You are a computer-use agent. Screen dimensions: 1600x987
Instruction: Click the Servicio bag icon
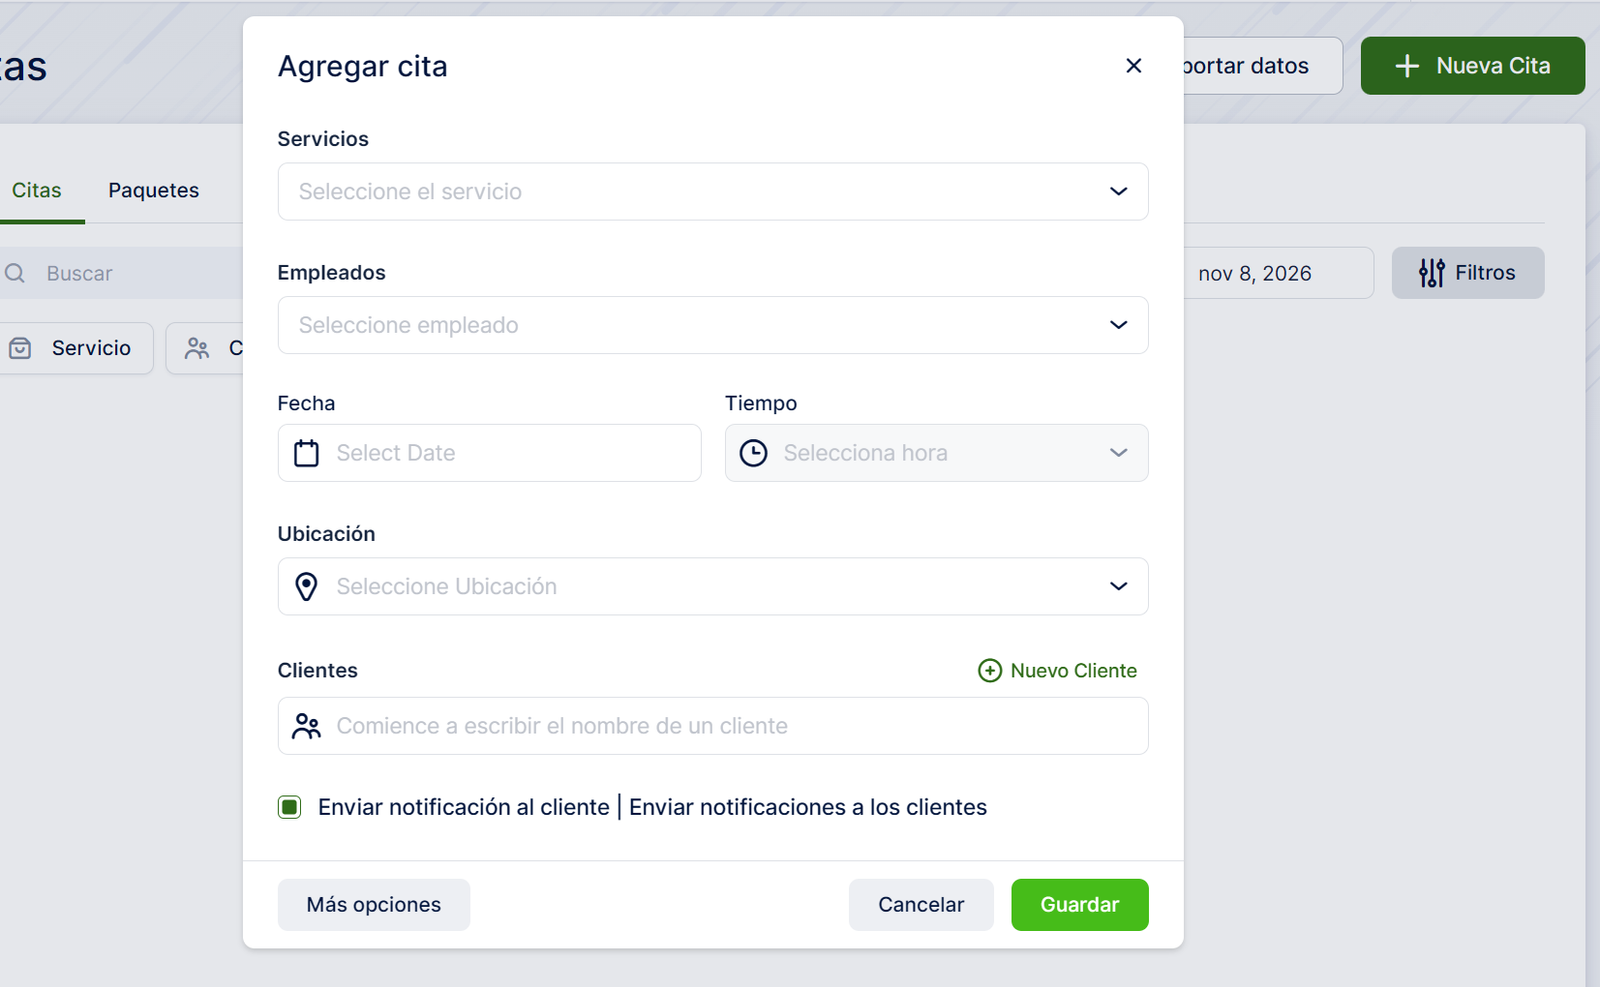20,348
